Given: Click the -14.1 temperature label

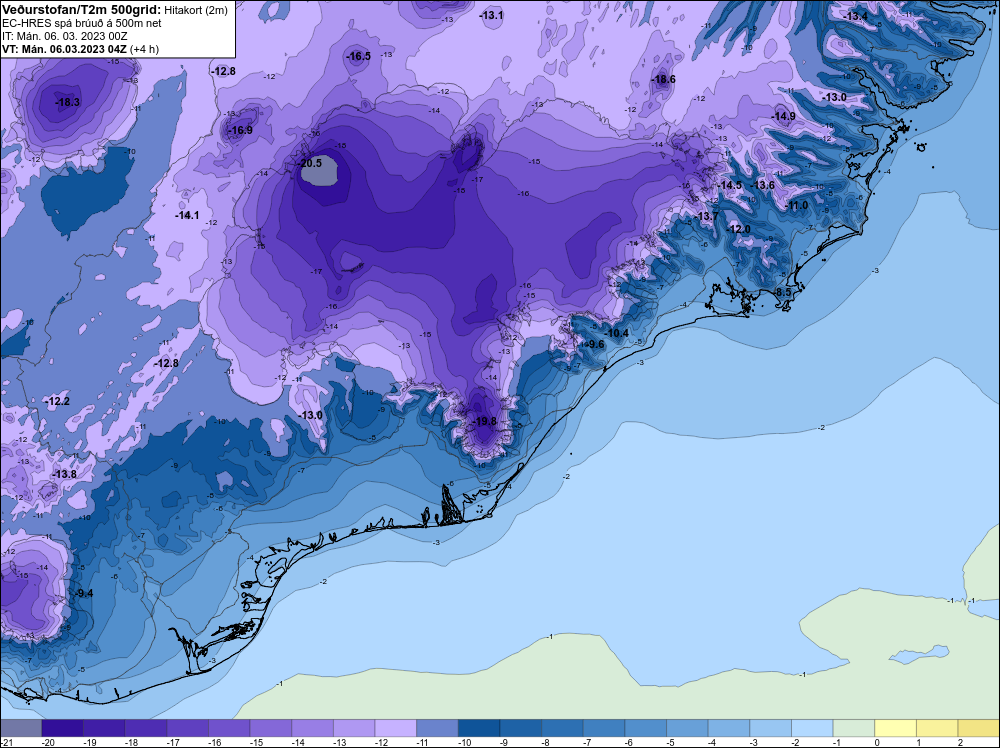Looking at the screenshot, I should pos(187,216).
